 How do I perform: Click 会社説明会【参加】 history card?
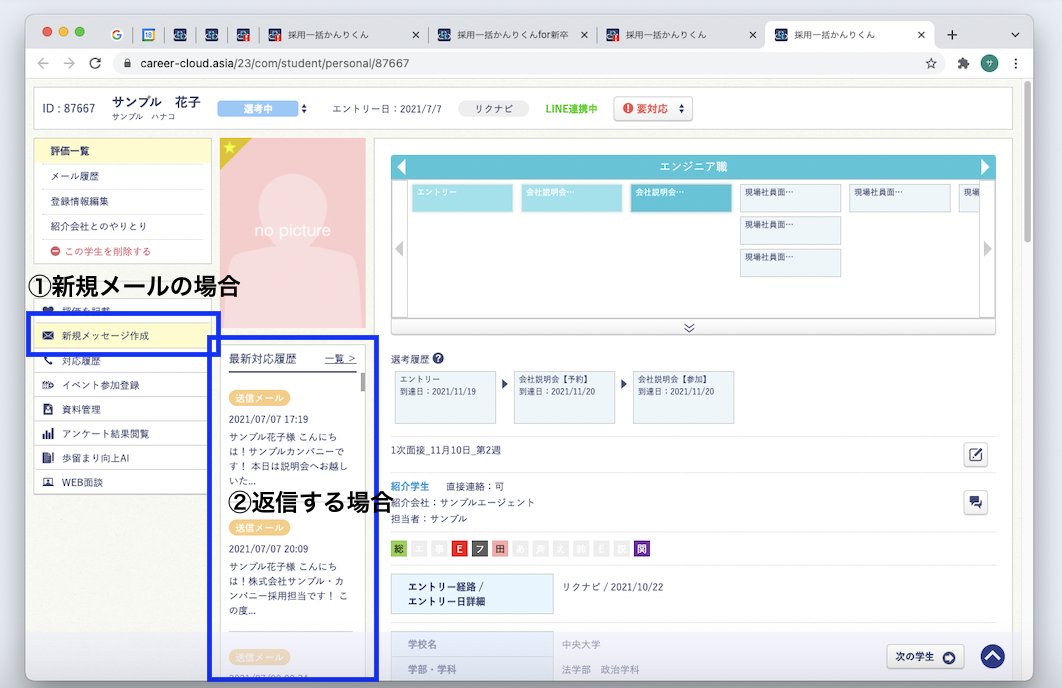click(683, 397)
